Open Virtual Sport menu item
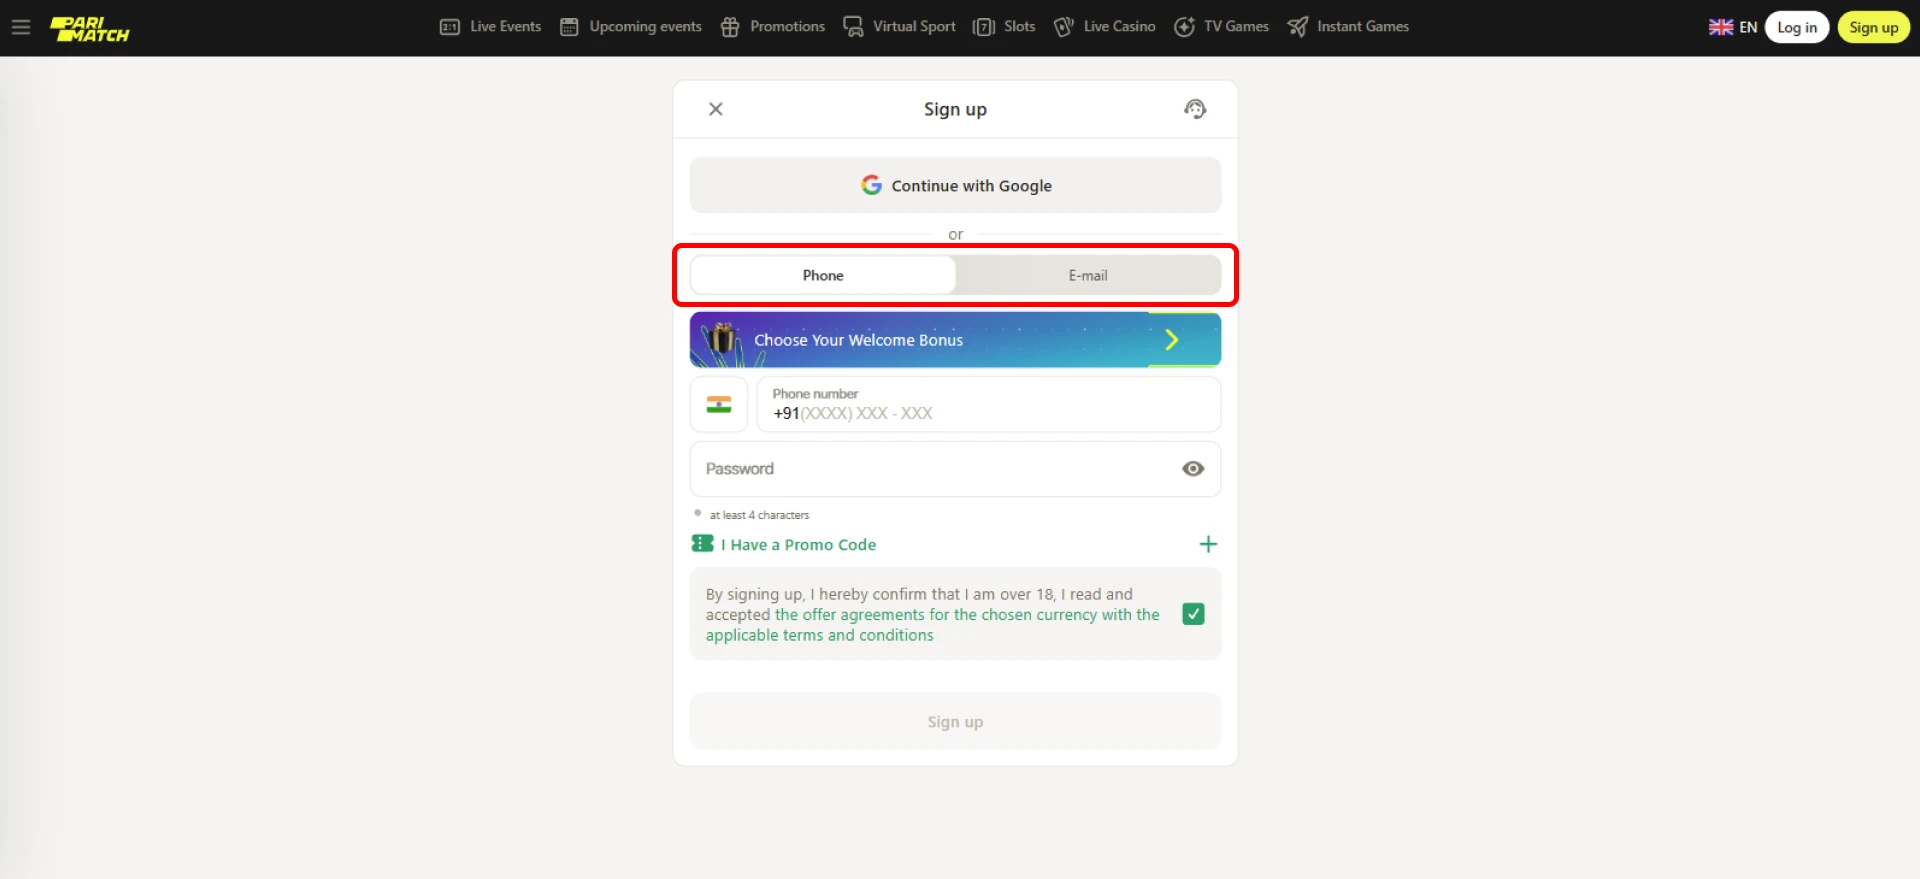Viewport: 1920px width, 879px height. click(x=899, y=27)
